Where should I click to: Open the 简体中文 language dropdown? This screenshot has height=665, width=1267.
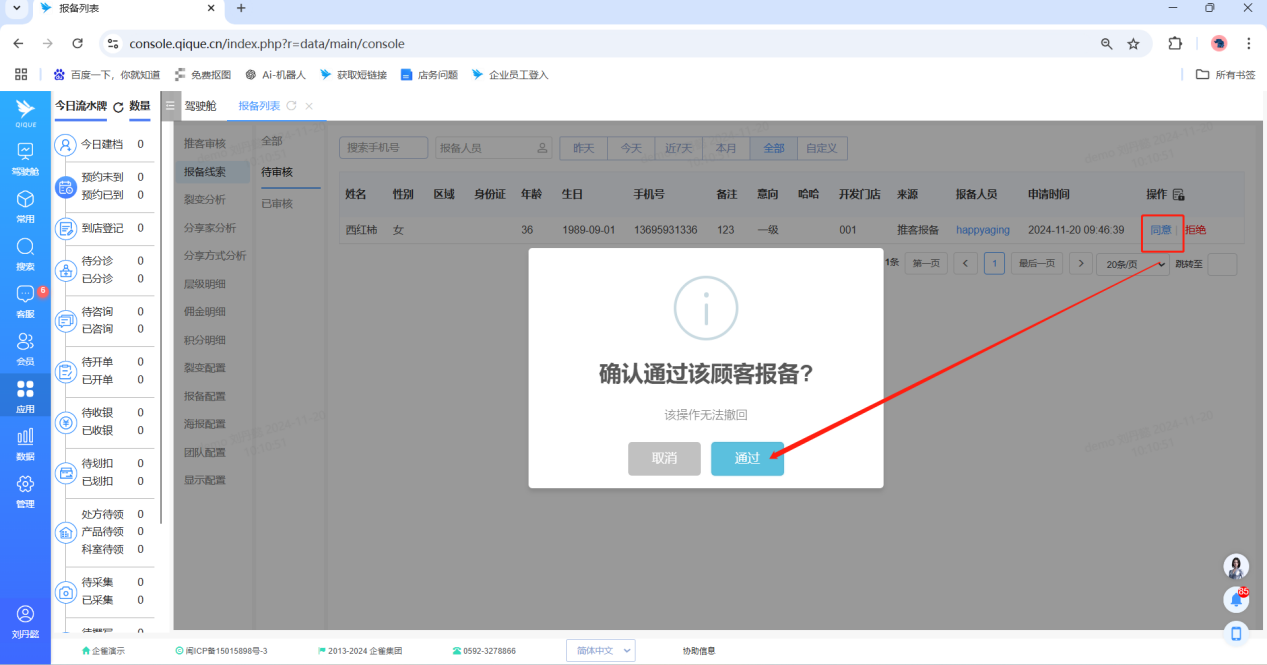[600, 650]
